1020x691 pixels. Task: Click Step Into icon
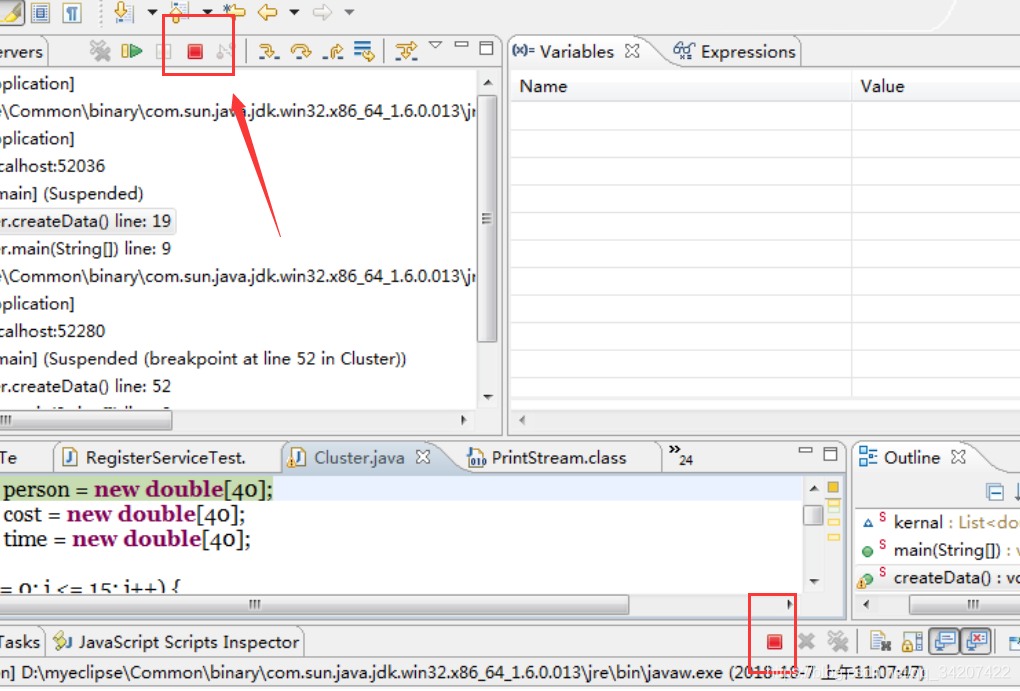(268, 51)
